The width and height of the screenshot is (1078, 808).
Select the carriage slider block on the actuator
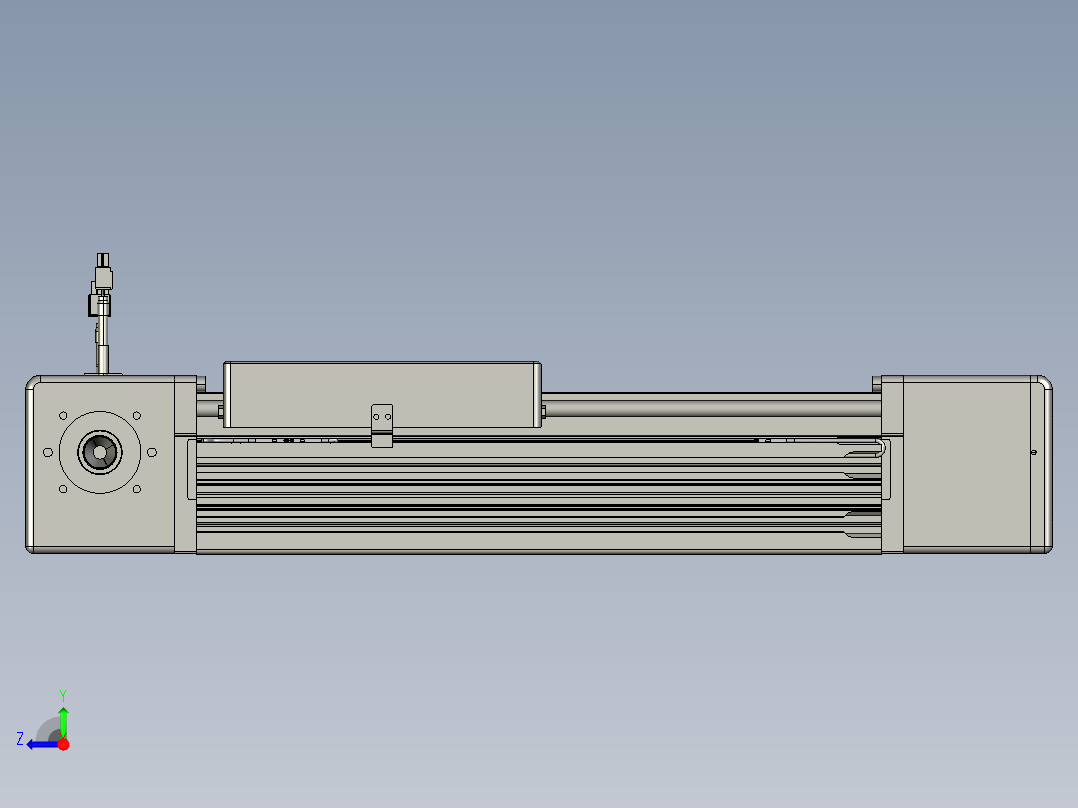382,395
